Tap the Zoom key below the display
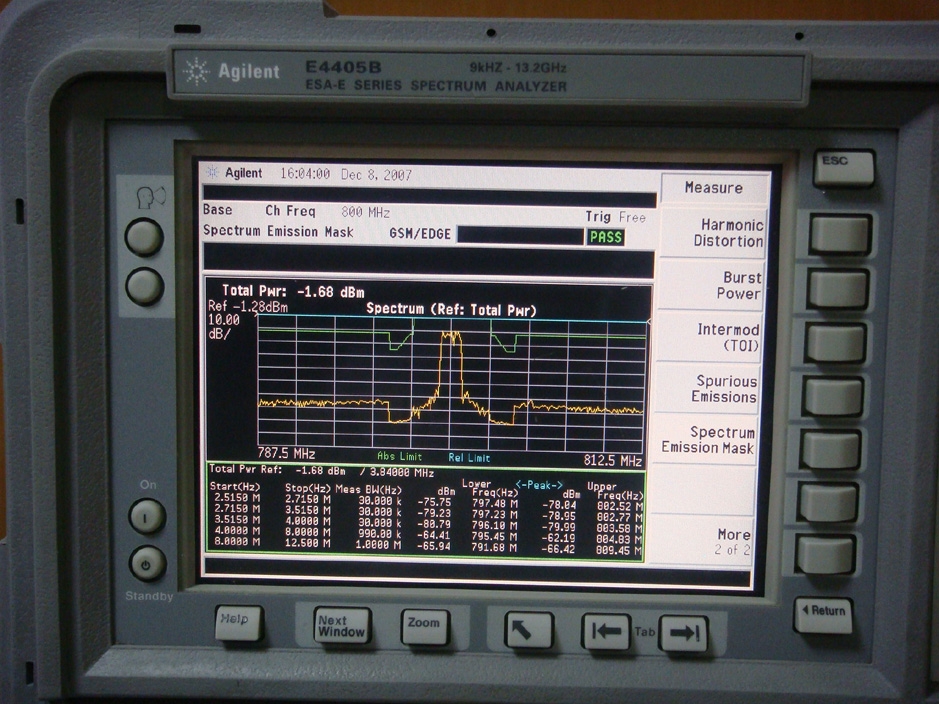This screenshot has width=939, height=704. pos(425,627)
